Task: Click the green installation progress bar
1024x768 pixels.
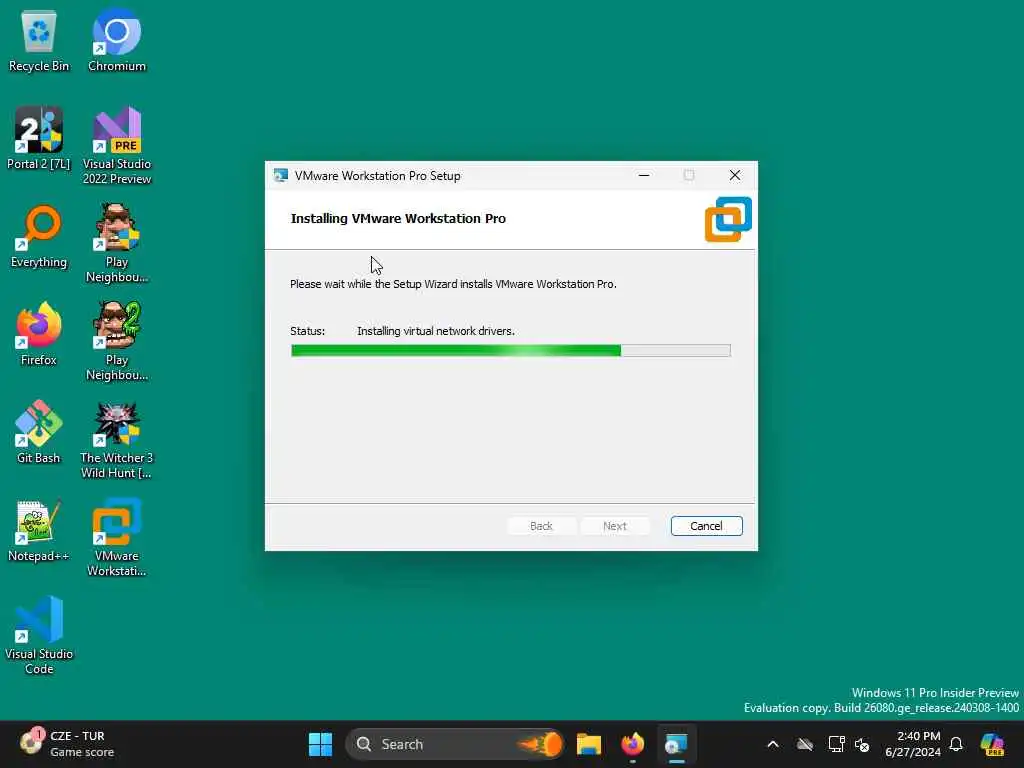Action: [x=511, y=351]
